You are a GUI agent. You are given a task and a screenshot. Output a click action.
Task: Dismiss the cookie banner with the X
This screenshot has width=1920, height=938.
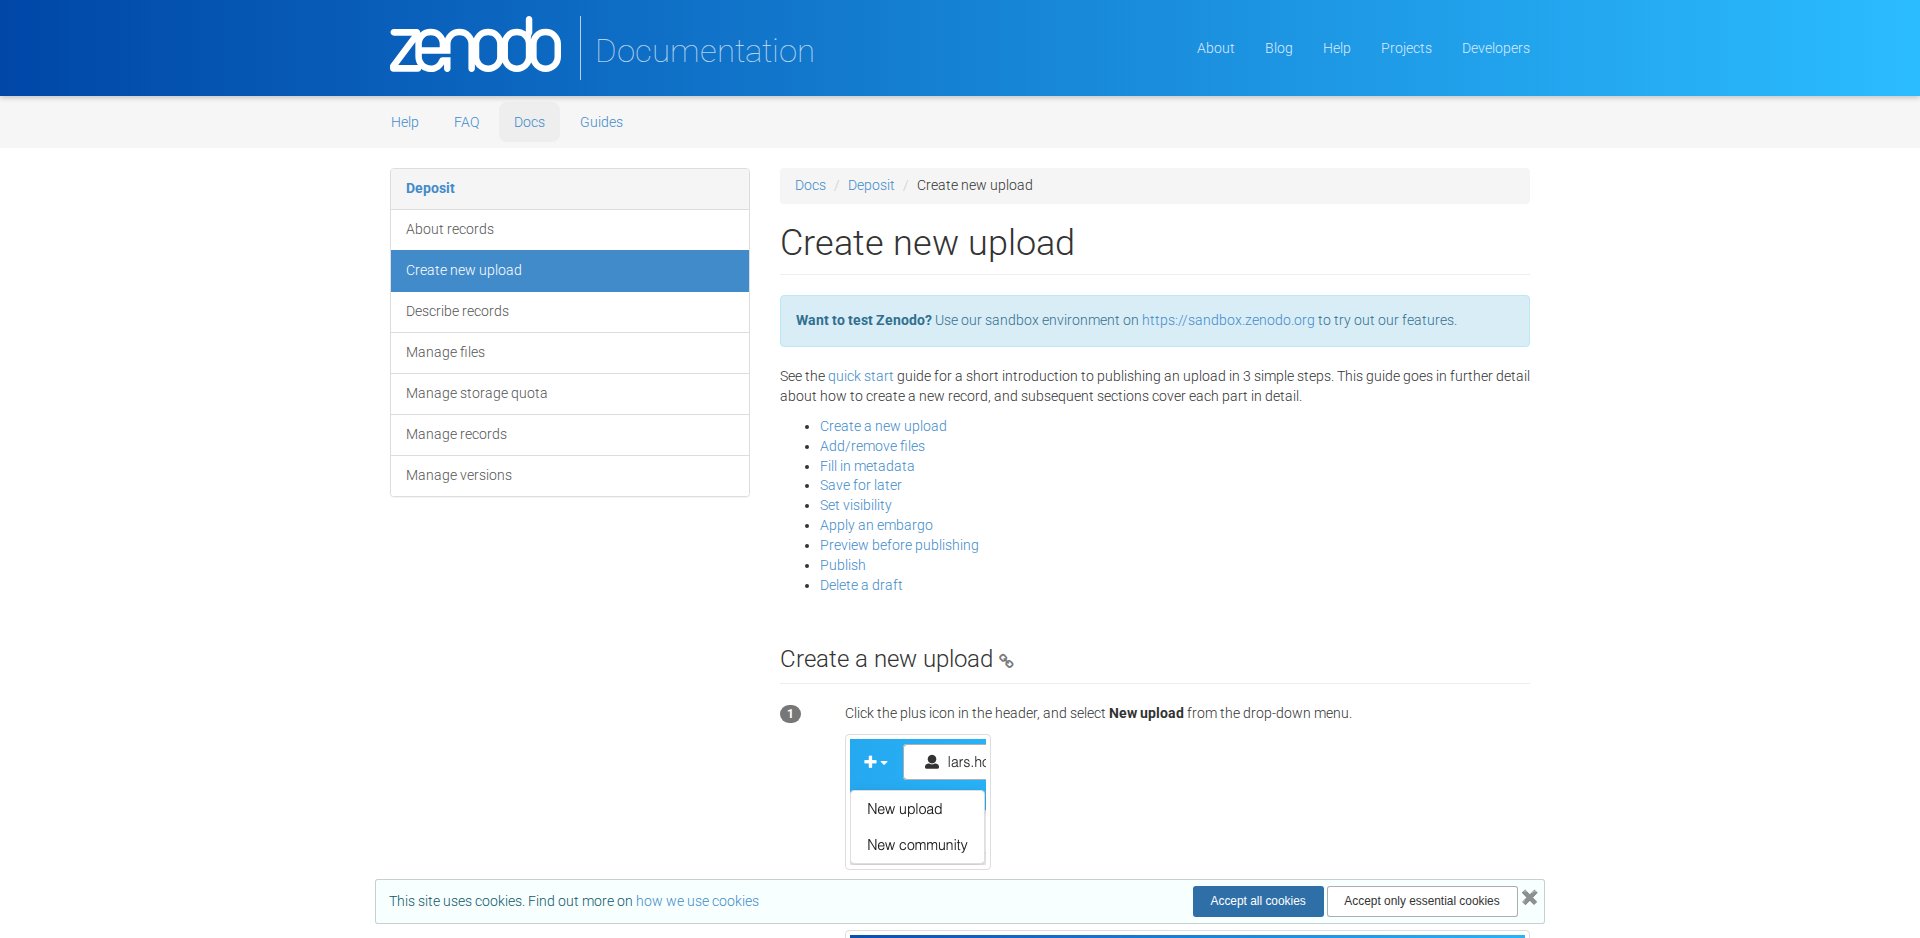[x=1529, y=898]
